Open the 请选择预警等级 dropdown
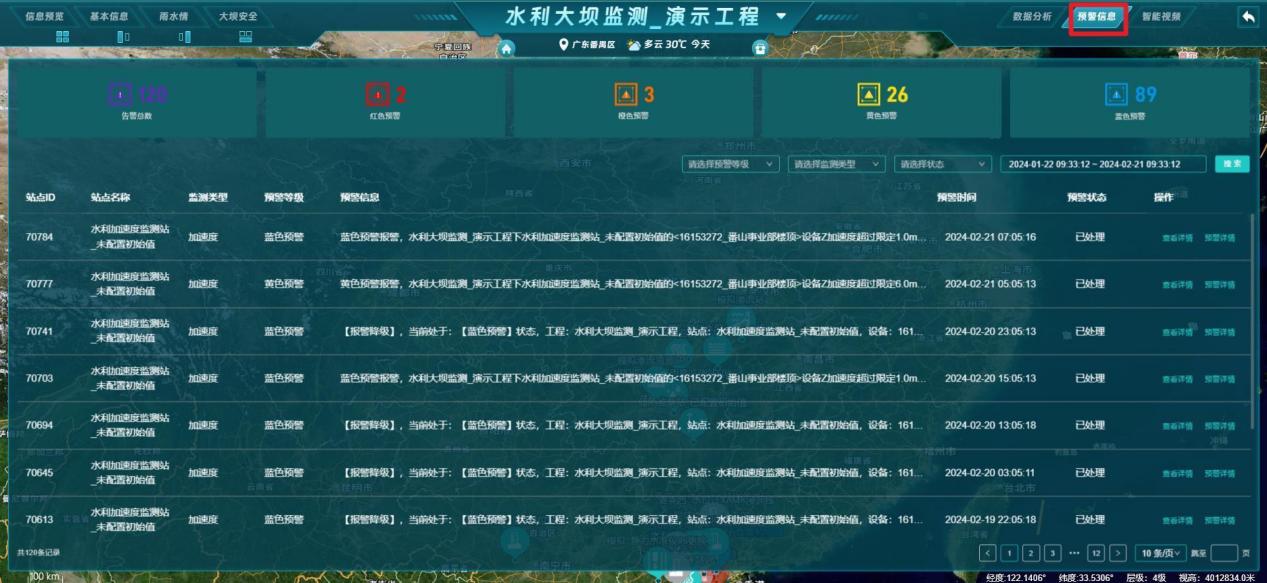The height and width of the screenshot is (583, 1267). pyautogui.click(x=730, y=164)
